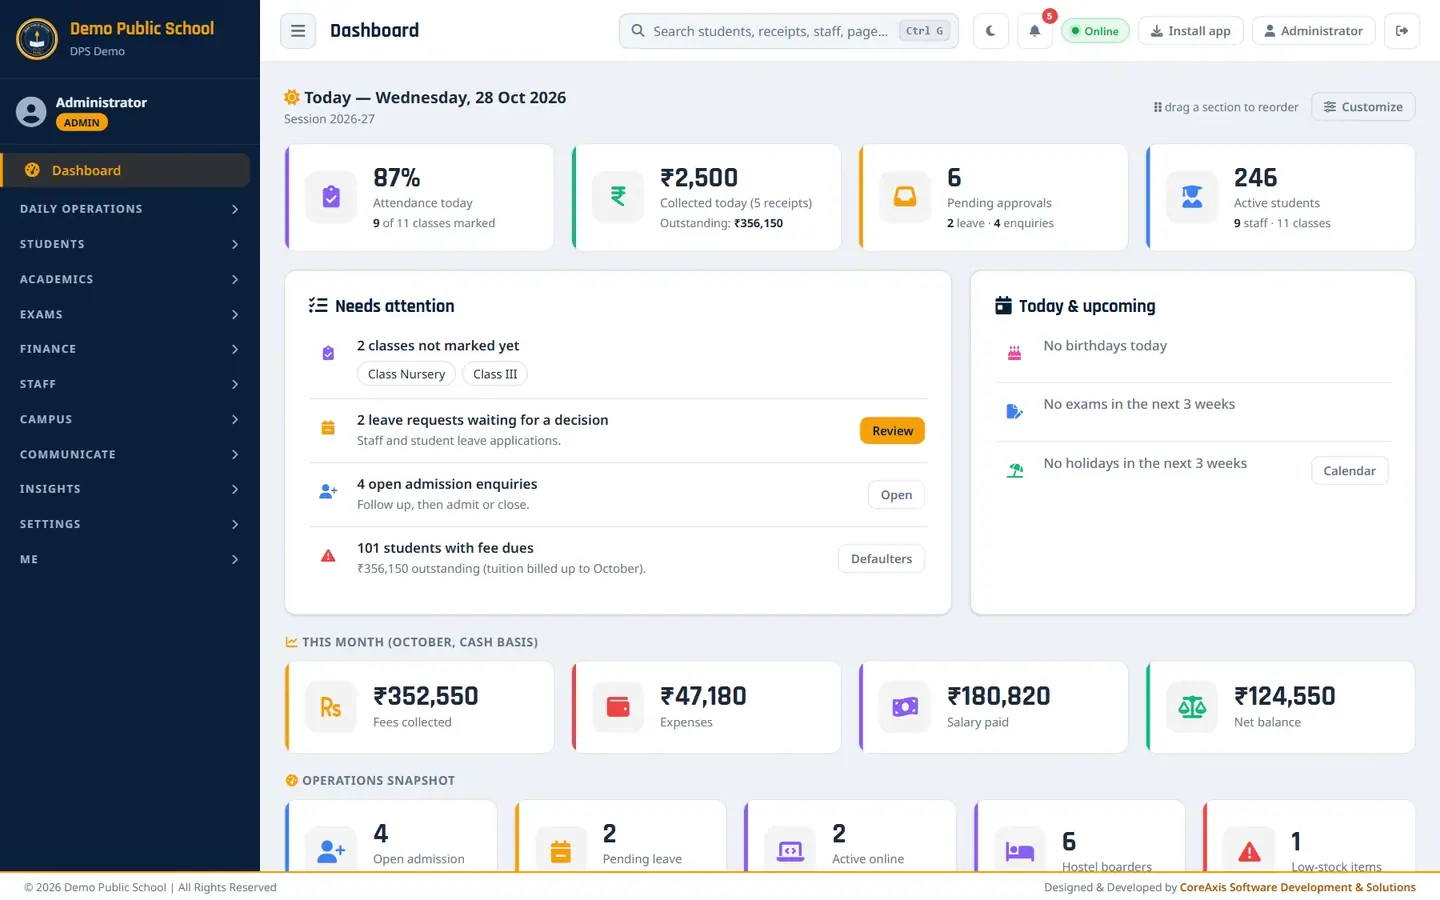The width and height of the screenshot is (1440, 900).
Task: Click the attendance clipboard icon card
Action: click(331, 197)
